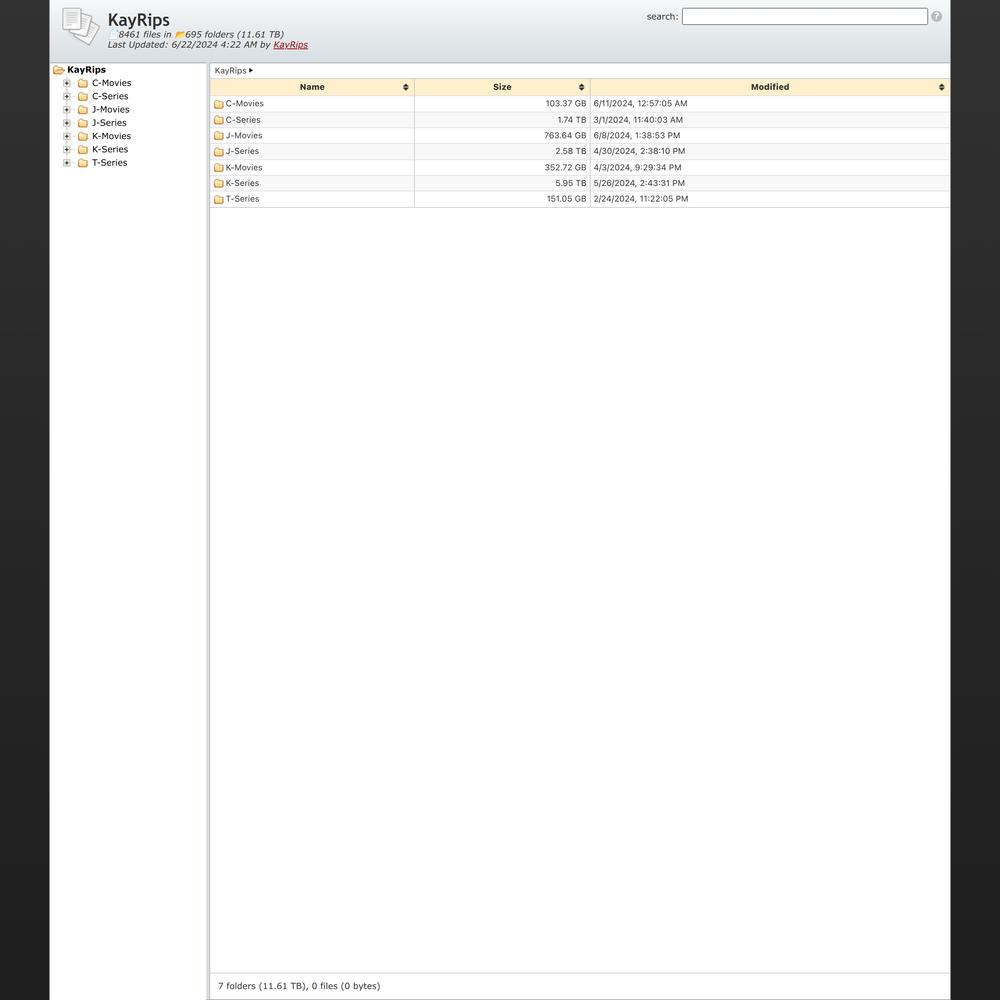Viewport: 1000px width, 1000px height.
Task: Open J-Movies folder name in table
Action: coord(244,136)
